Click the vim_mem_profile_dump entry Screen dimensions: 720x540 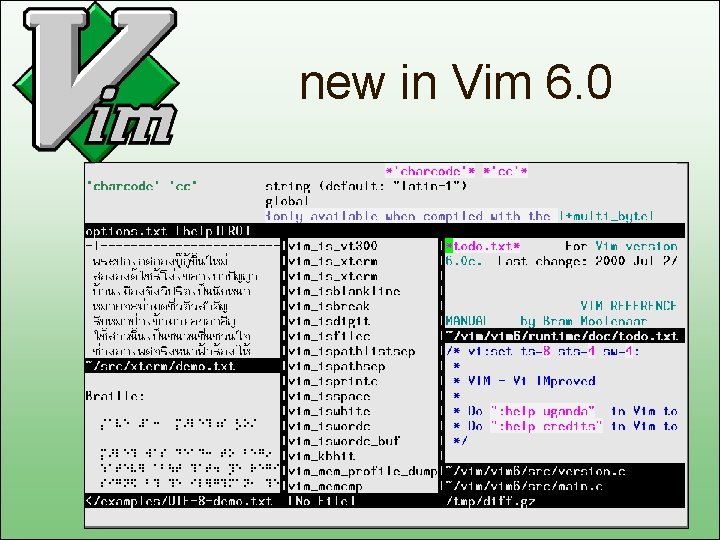point(362,471)
